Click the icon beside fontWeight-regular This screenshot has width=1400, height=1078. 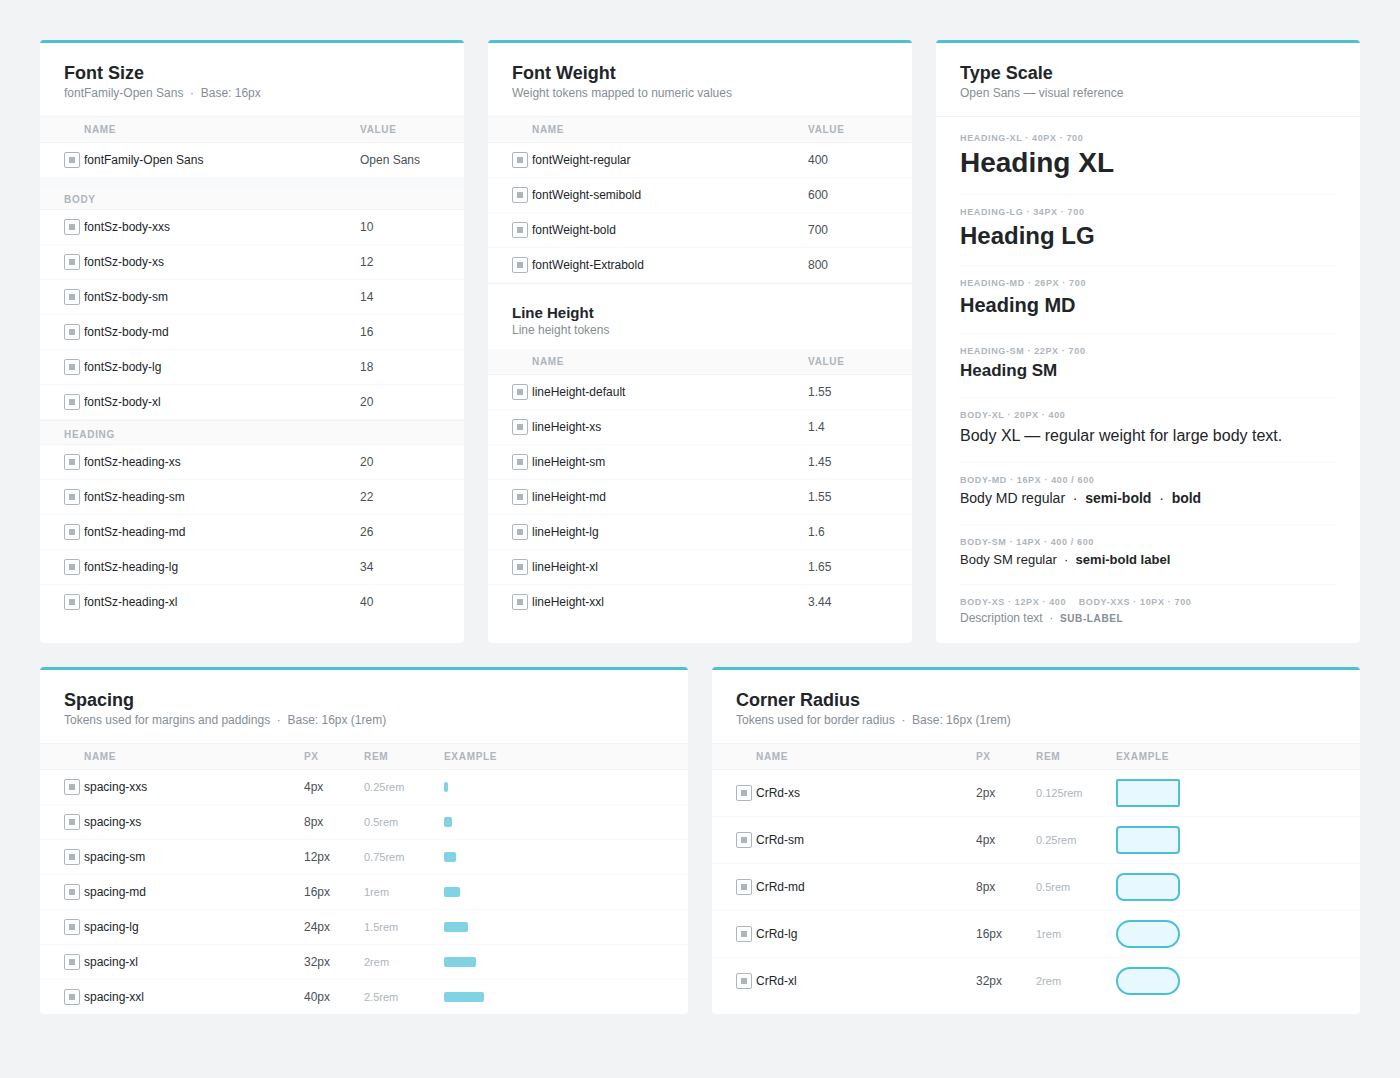coord(520,160)
